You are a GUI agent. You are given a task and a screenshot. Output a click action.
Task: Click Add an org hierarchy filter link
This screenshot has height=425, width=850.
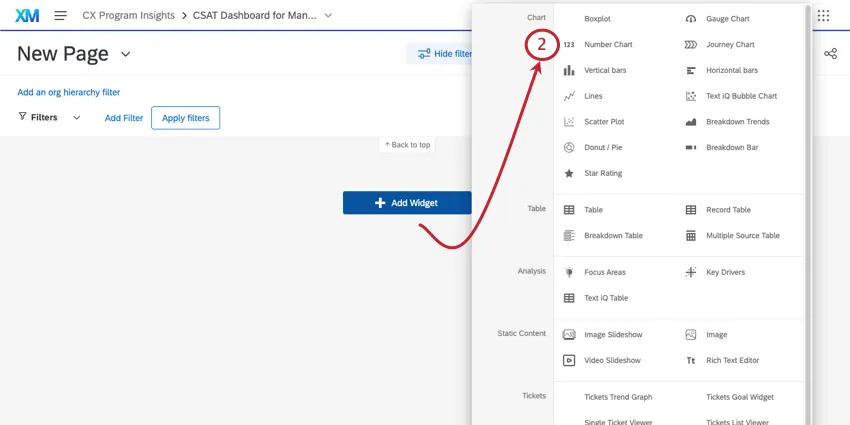[x=69, y=92]
